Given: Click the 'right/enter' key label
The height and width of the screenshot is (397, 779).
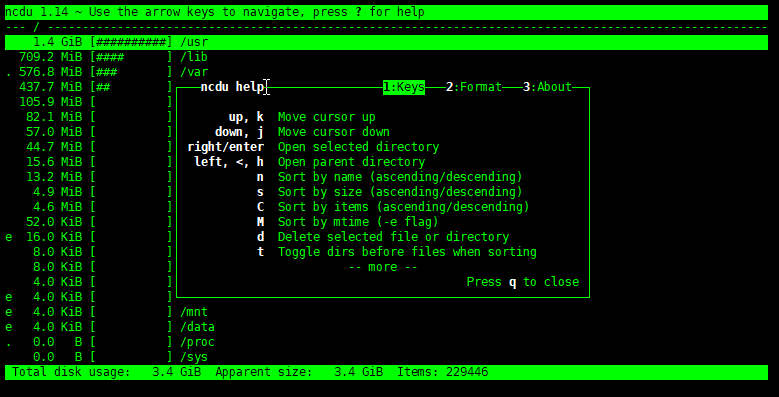Looking at the screenshot, I should click(226, 147).
